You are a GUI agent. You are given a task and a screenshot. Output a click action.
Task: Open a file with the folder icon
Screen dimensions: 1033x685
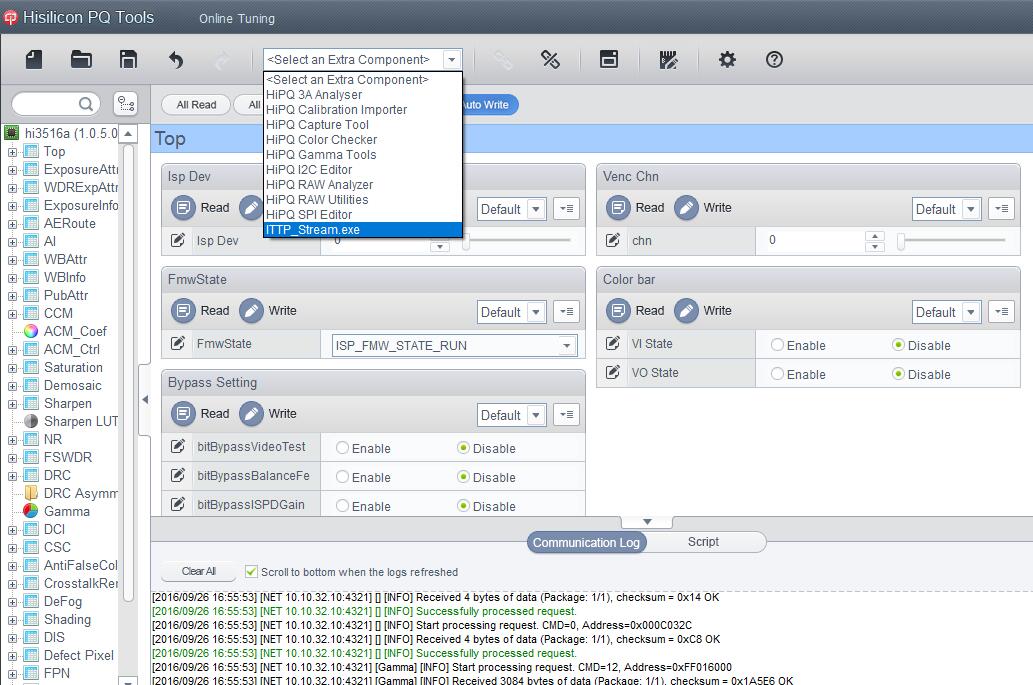[x=81, y=60]
